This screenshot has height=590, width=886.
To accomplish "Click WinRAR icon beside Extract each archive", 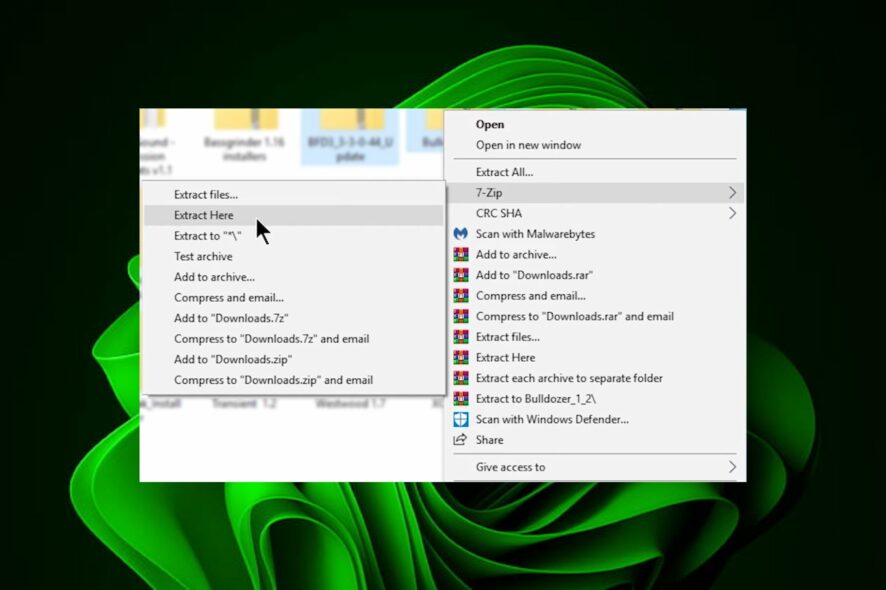I will click(461, 378).
